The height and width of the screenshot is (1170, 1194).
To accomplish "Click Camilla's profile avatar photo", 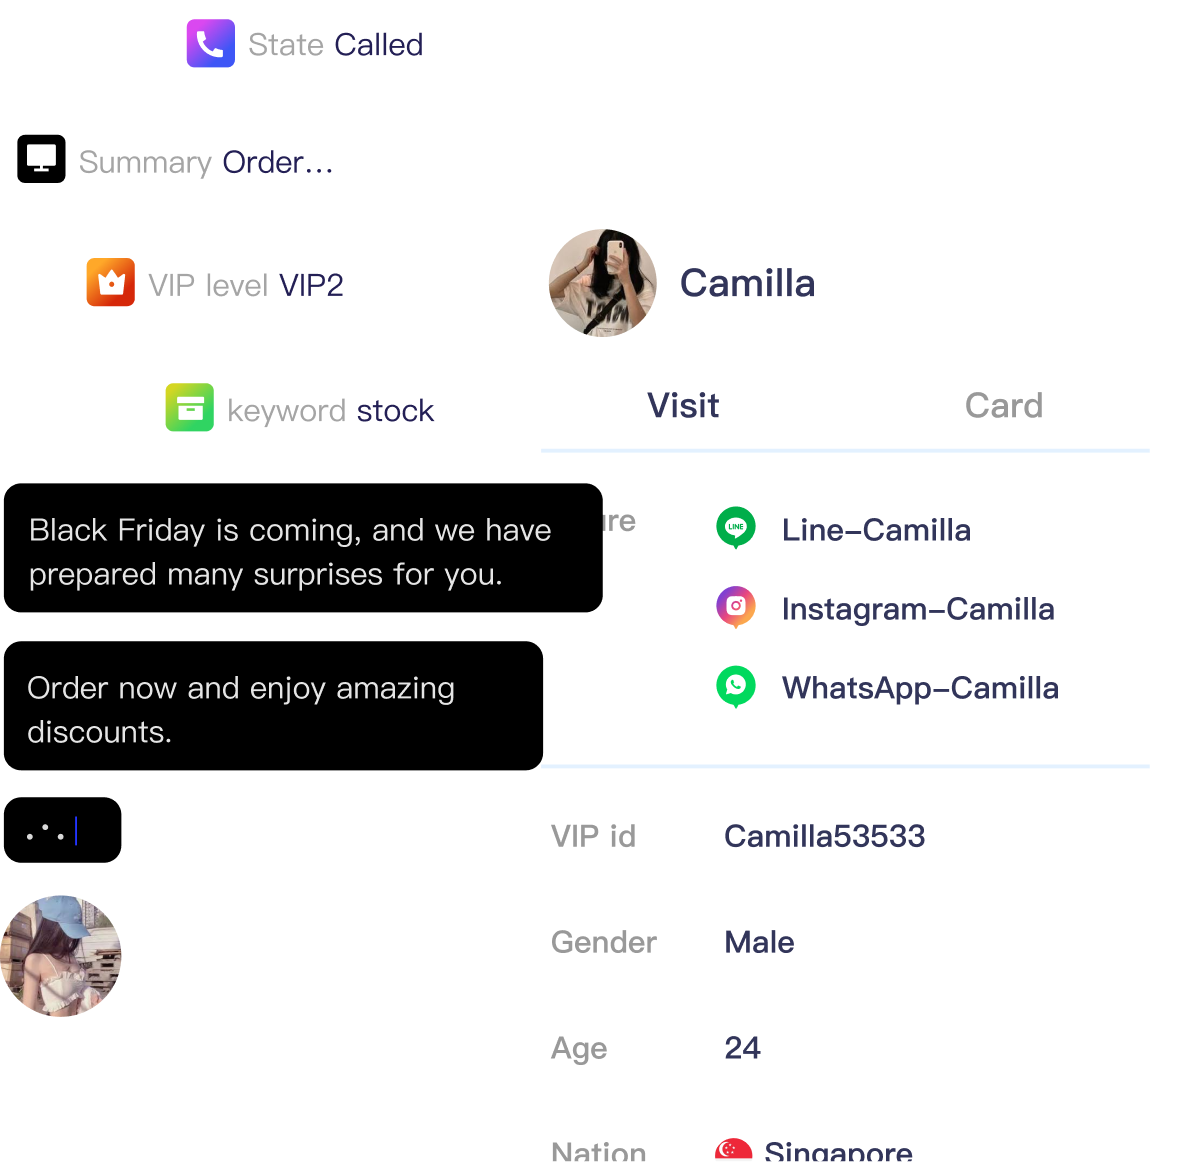I will pos(602,283).
